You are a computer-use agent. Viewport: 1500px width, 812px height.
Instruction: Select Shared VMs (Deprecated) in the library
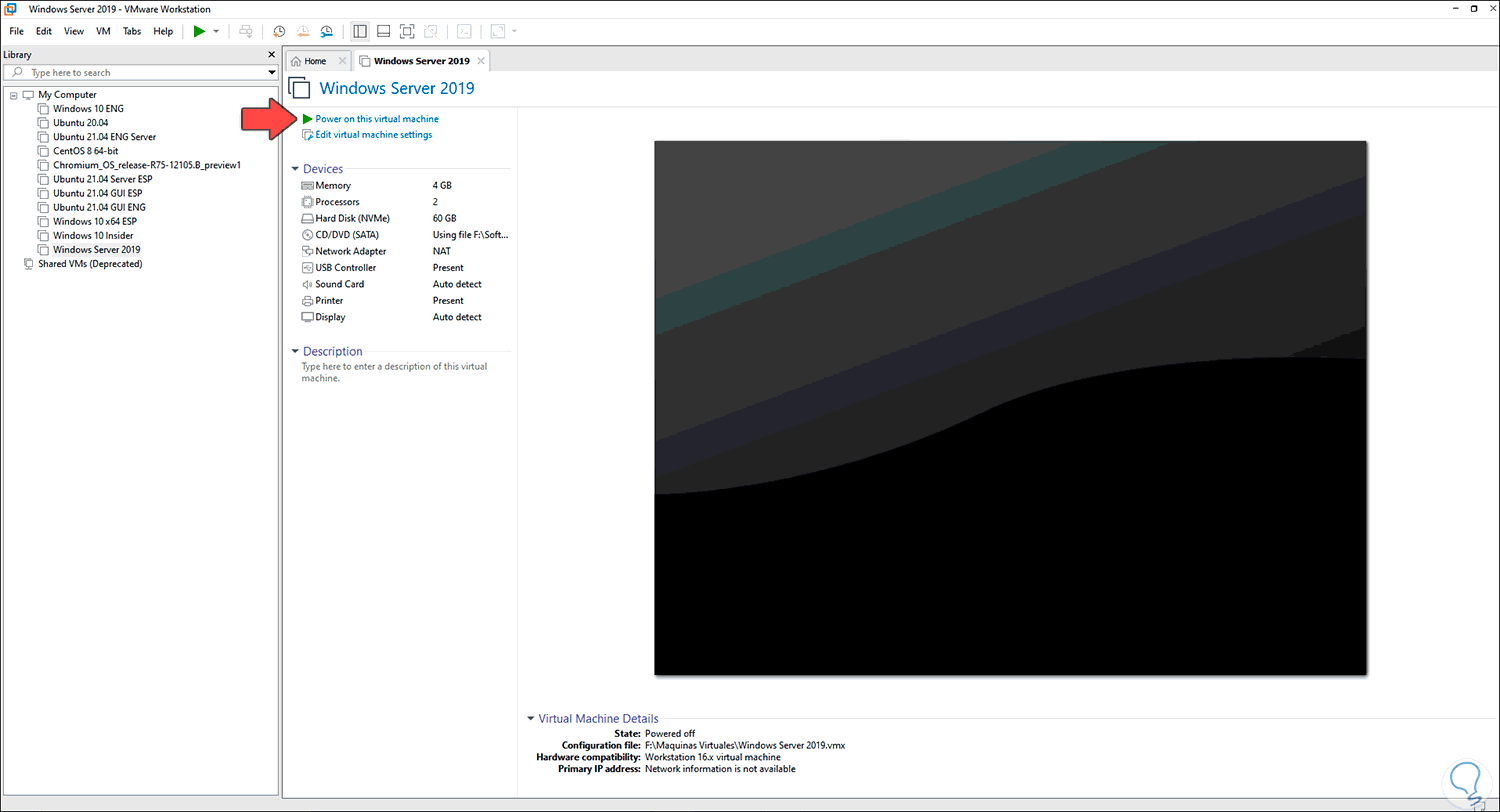click(x=90, y=264)
